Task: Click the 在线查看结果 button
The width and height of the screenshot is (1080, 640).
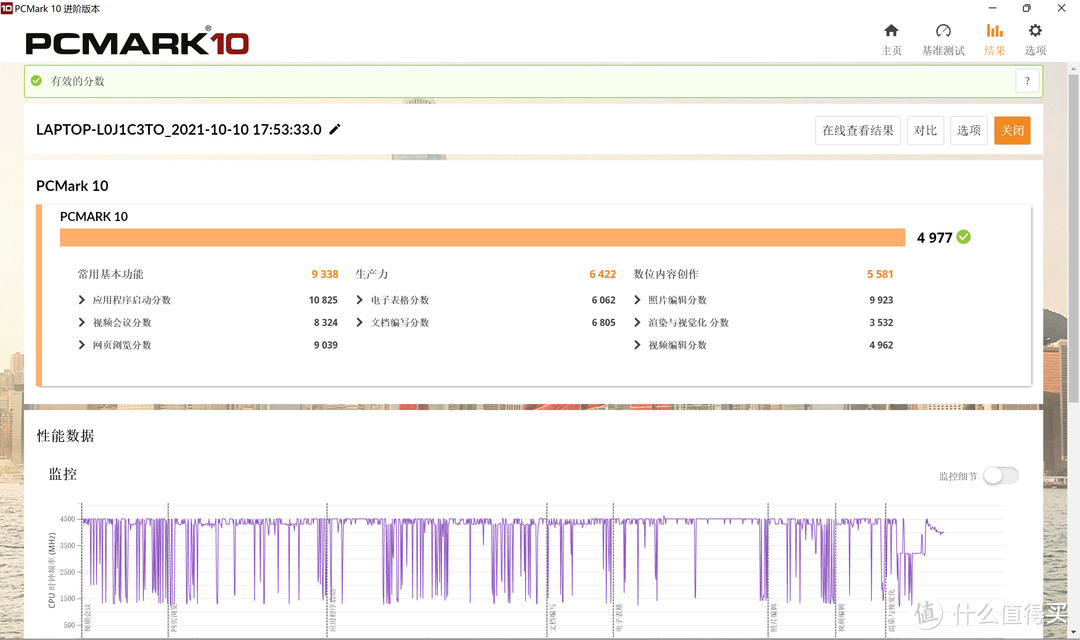Action: coord(858,130)
